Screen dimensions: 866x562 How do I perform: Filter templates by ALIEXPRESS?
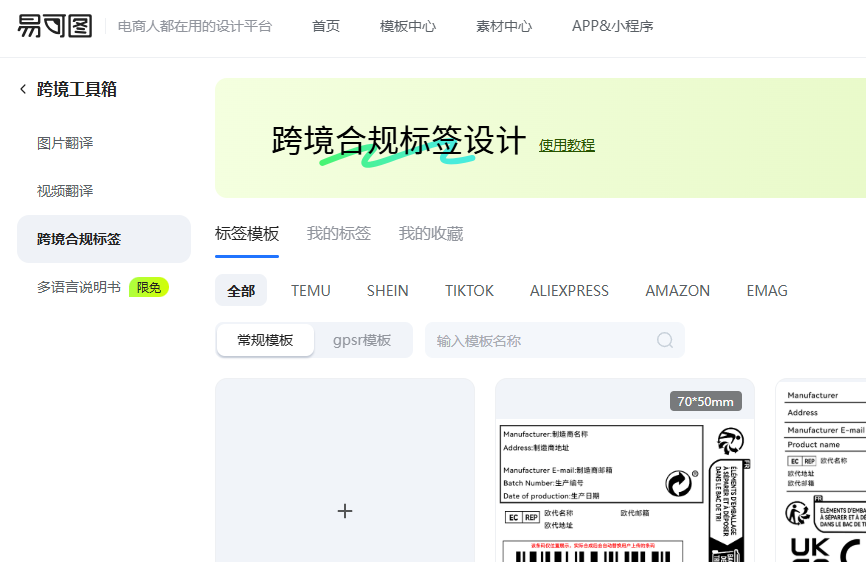tap(569, 290)
